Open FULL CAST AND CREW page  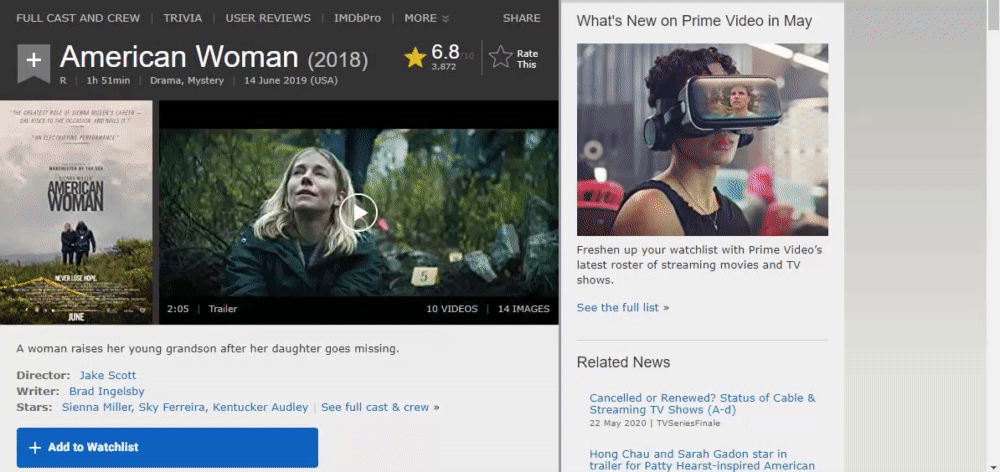click(x=78, y=18)
